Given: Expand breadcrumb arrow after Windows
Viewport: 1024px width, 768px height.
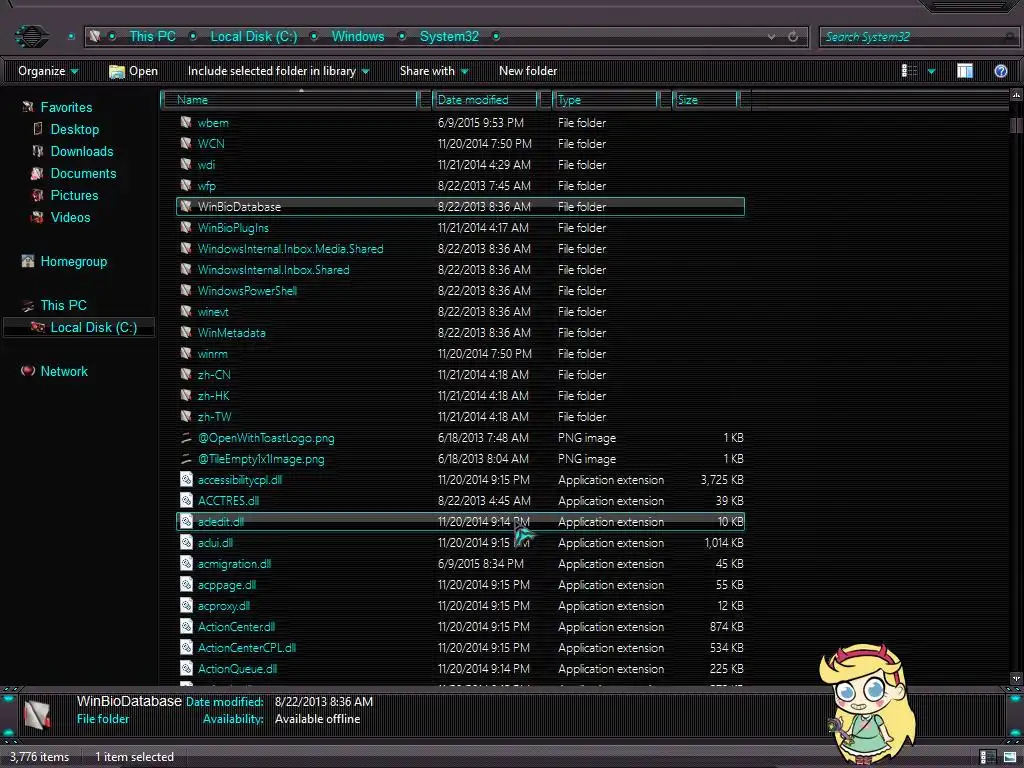Looking at the screenshot, I should [x=402, y=37].
